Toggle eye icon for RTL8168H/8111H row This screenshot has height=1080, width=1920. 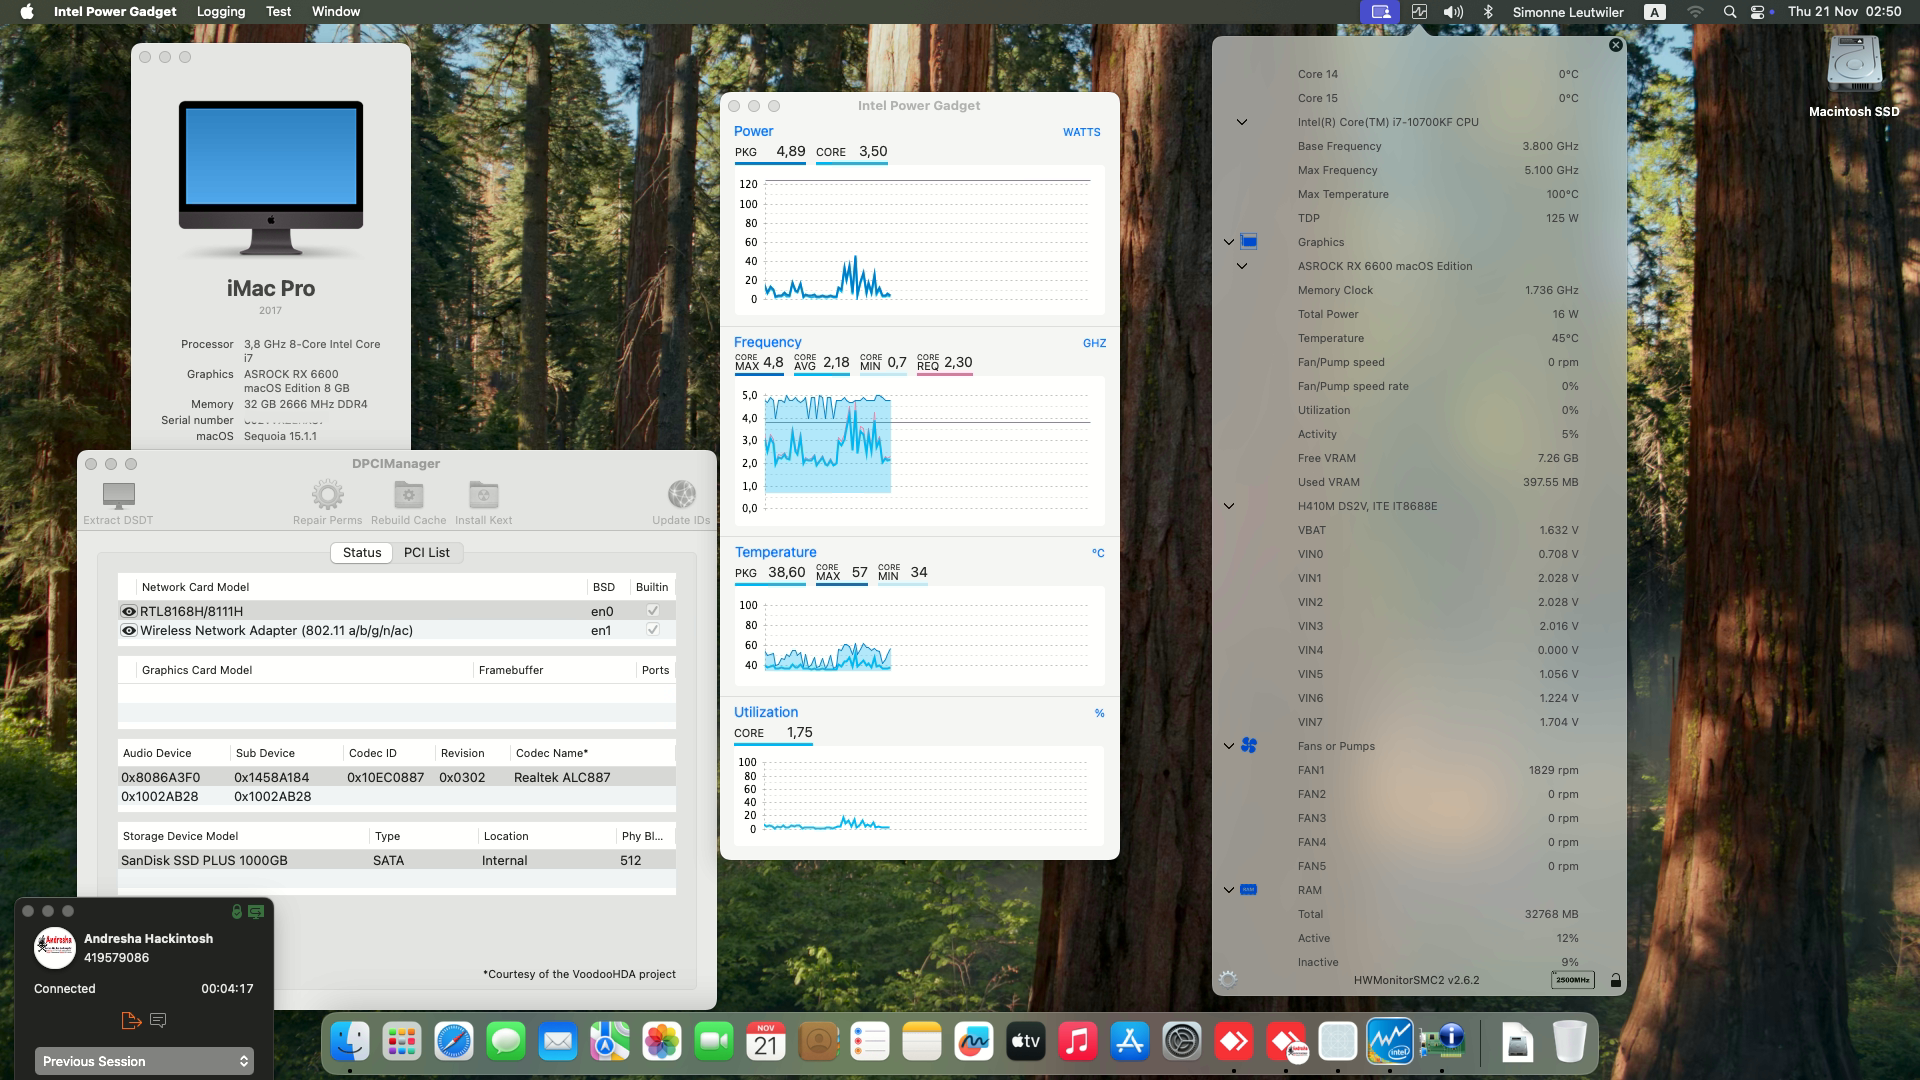point(129,611)
